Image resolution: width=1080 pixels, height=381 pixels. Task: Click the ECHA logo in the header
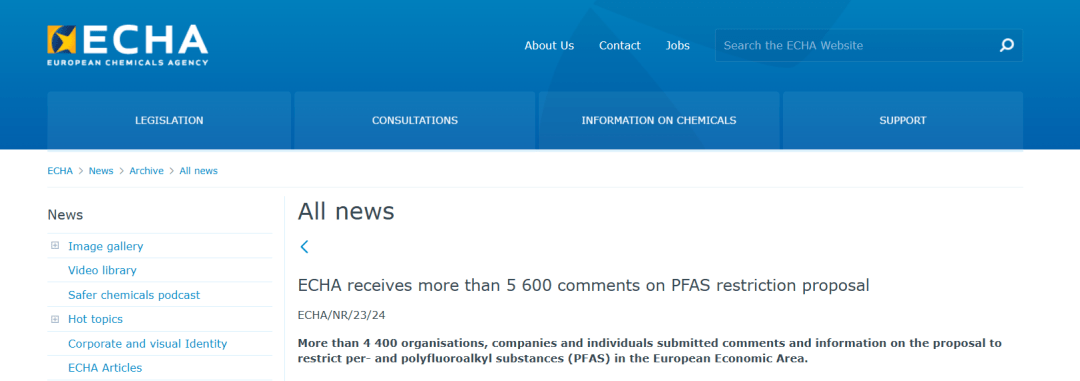click(x=127, y=45)
